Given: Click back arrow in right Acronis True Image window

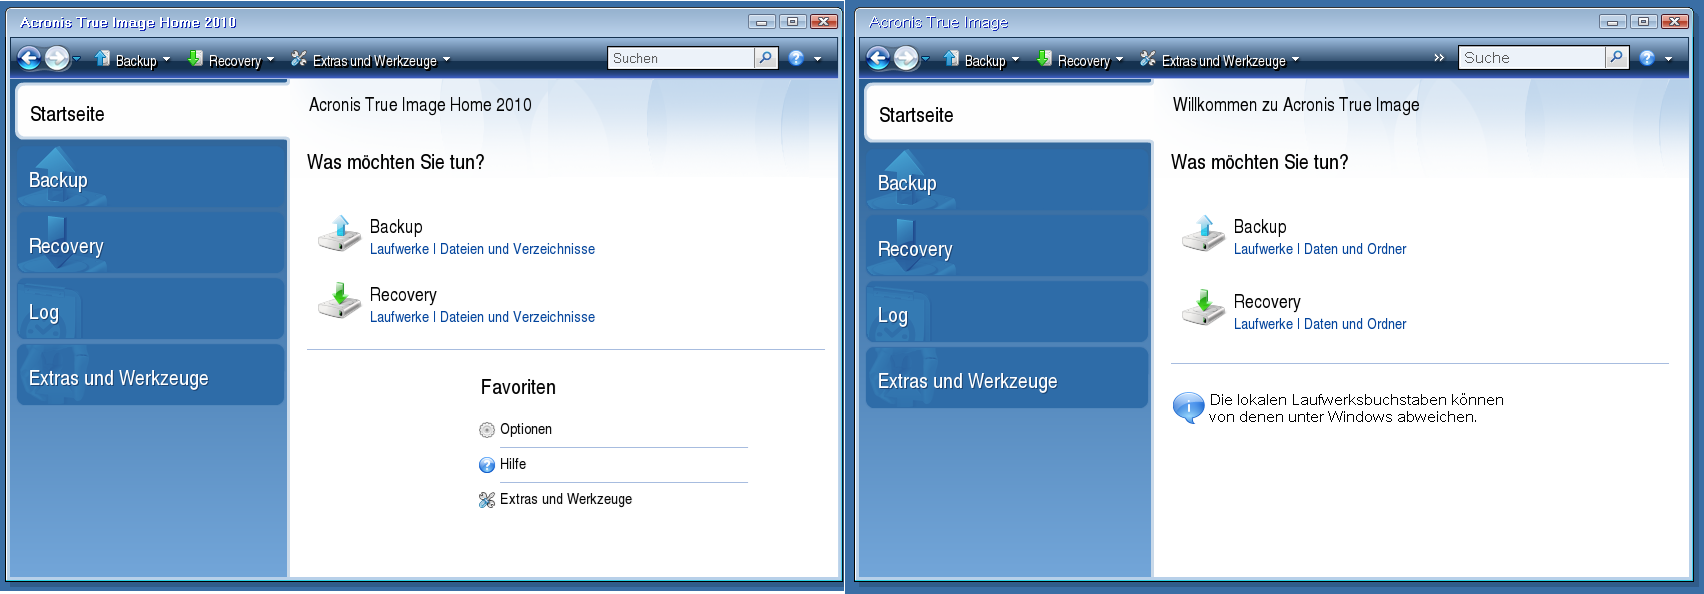Looking at the screenshot, I should 878,59.
